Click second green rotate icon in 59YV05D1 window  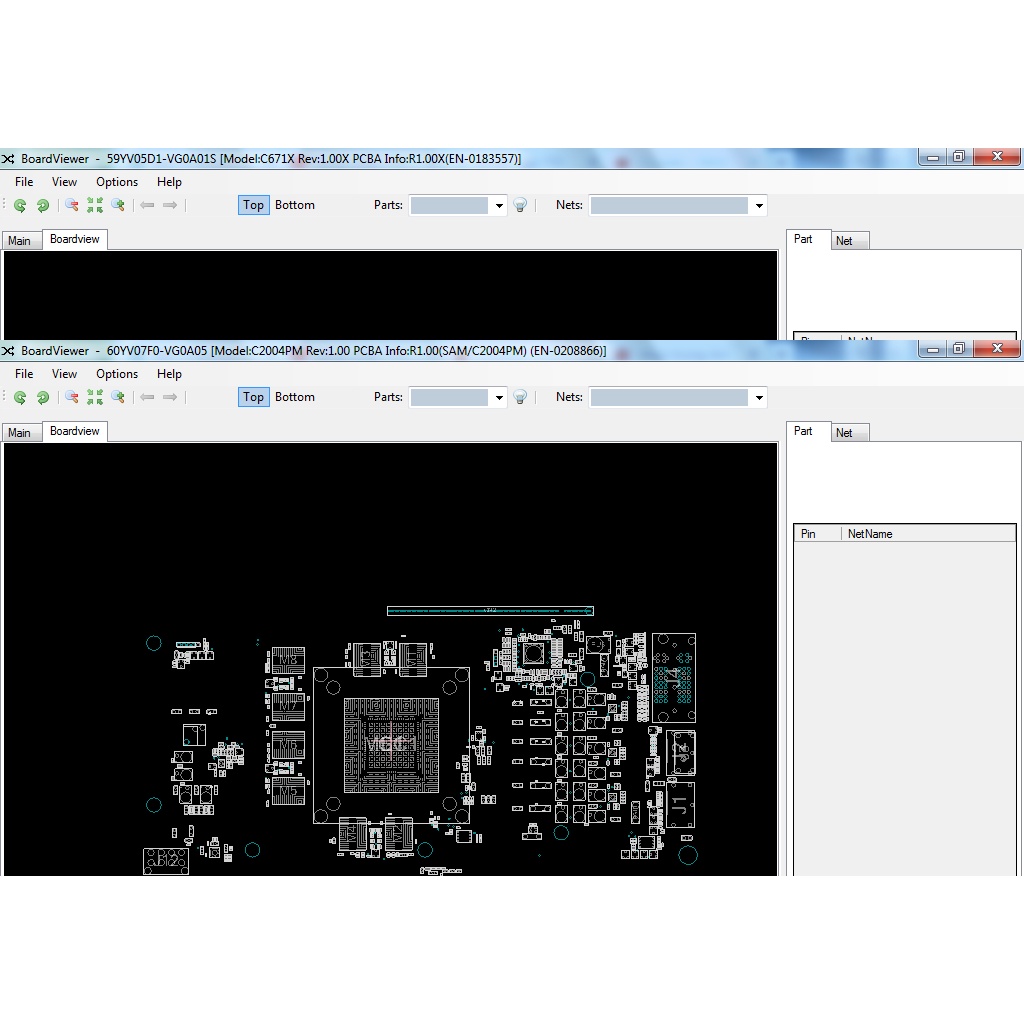click(42, 206)
